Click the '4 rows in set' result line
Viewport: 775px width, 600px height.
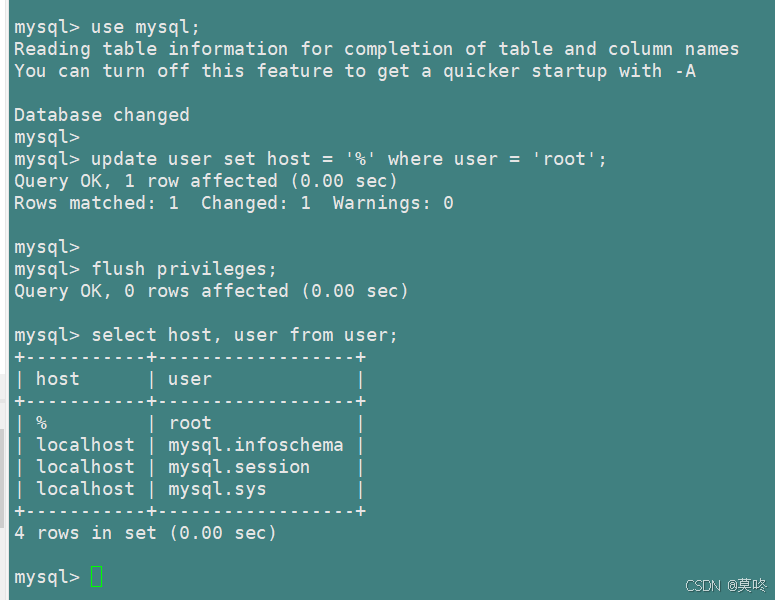[x=145, y=533]
